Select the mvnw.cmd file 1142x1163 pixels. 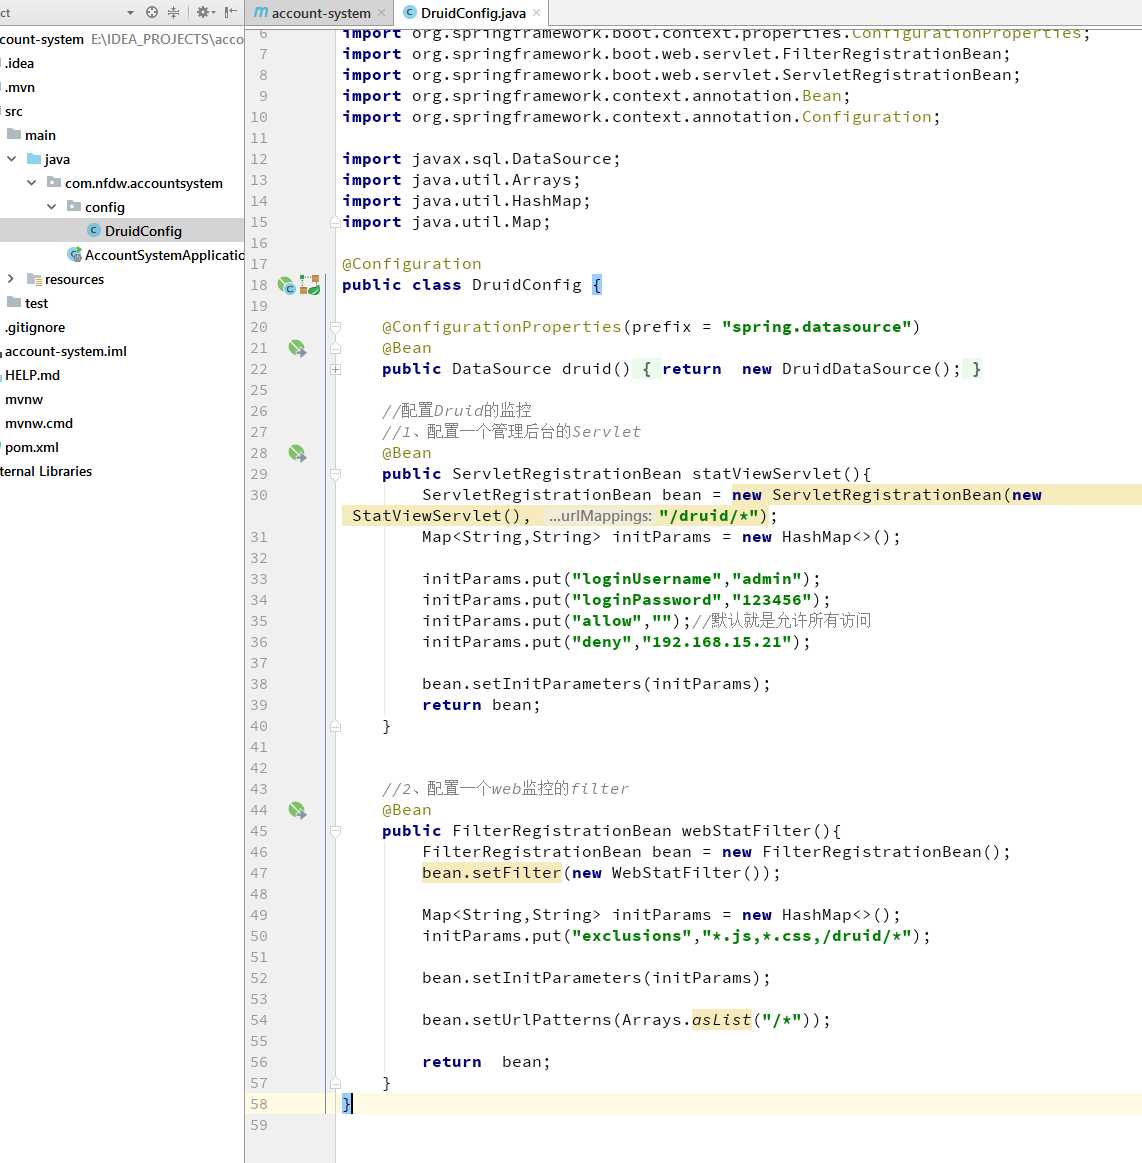coord(39,424)
